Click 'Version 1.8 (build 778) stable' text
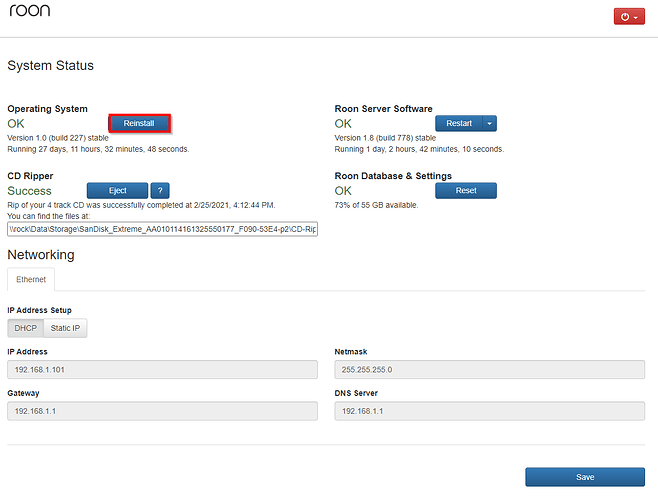Viewport: 658px width, 500px height. pos(385,138)
